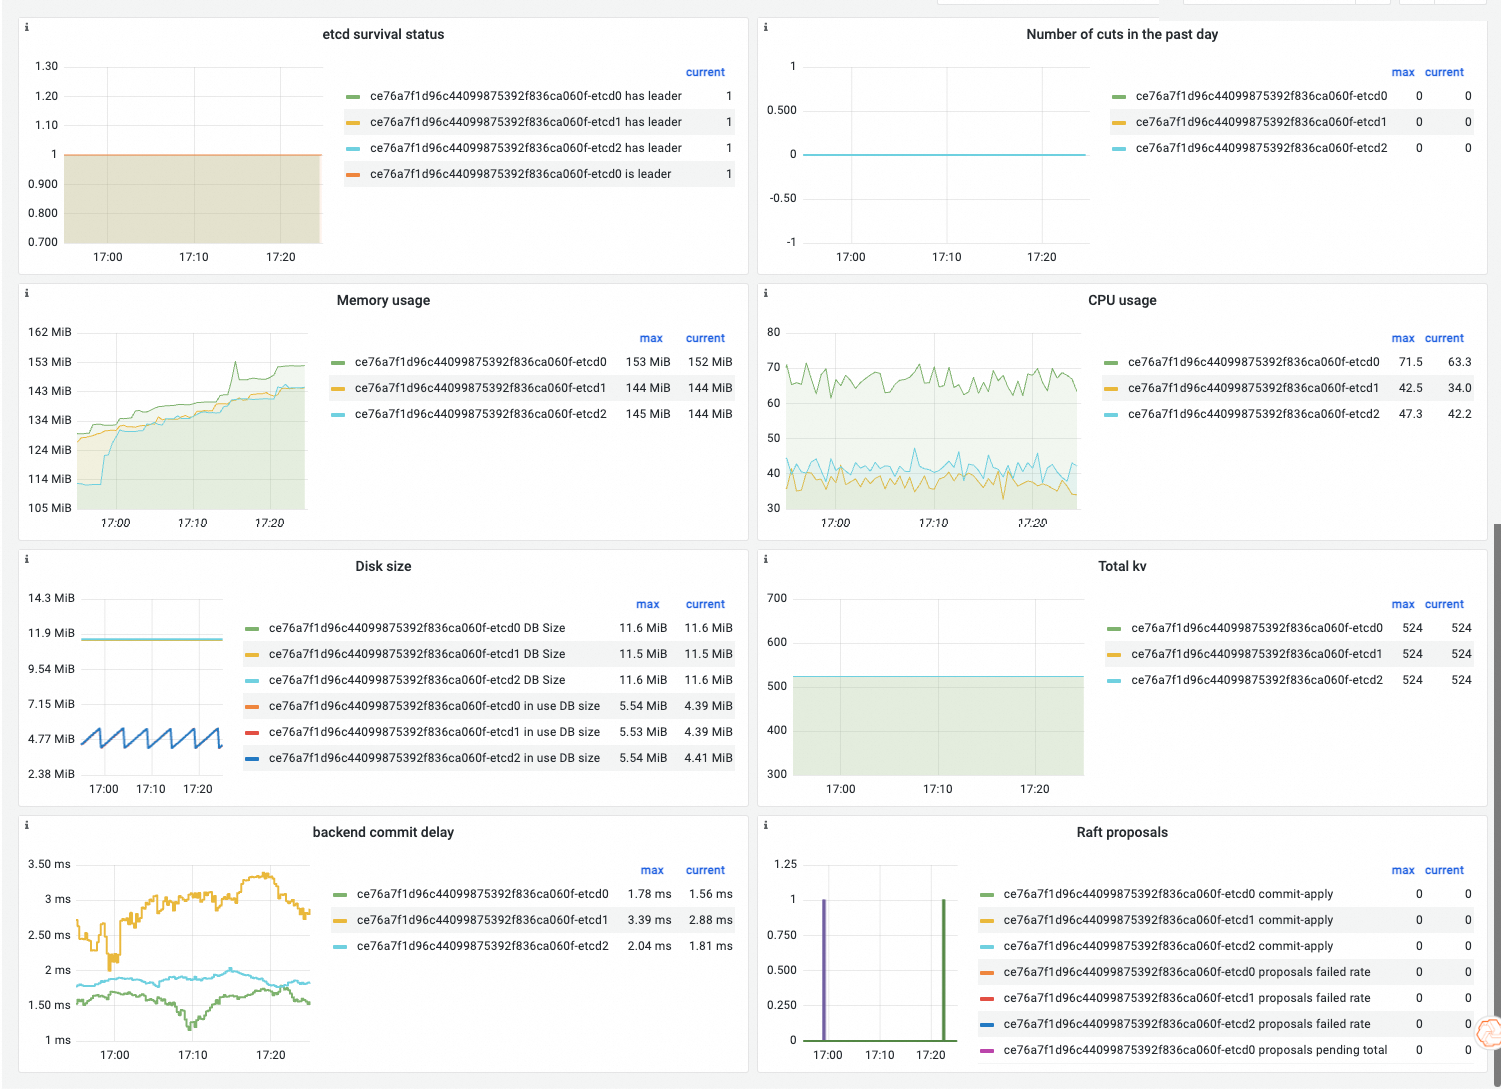Isolate etcd2 series in CPU usage legend
This screenshot has width=1501, height=1089.
[x=1254, y=414]
